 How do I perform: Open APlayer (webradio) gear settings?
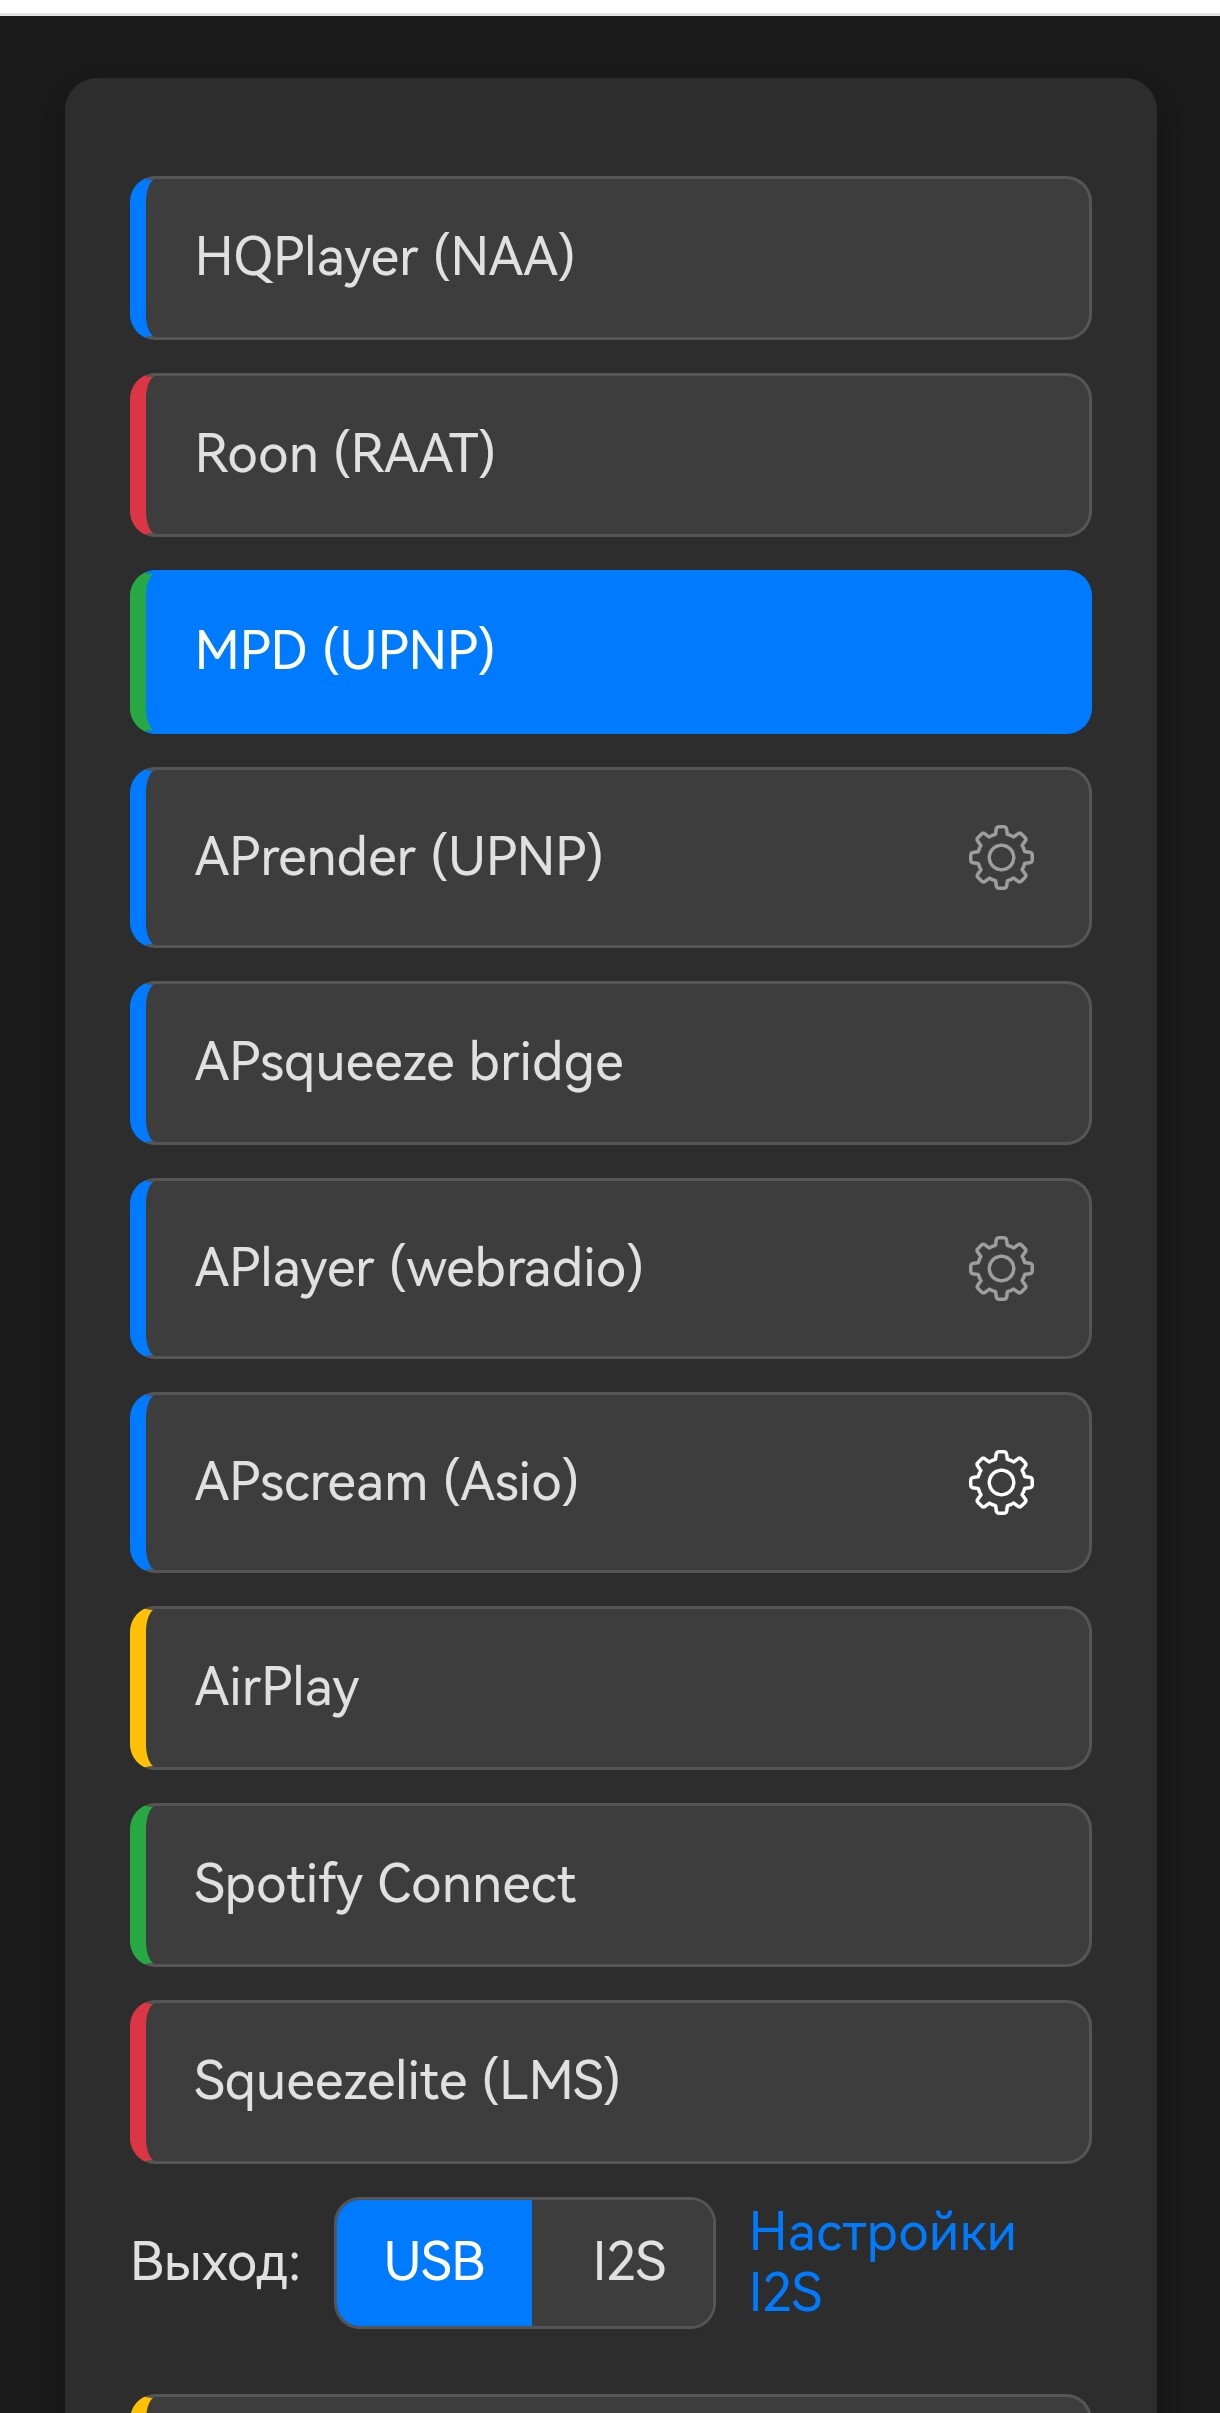(1001, 1268)
